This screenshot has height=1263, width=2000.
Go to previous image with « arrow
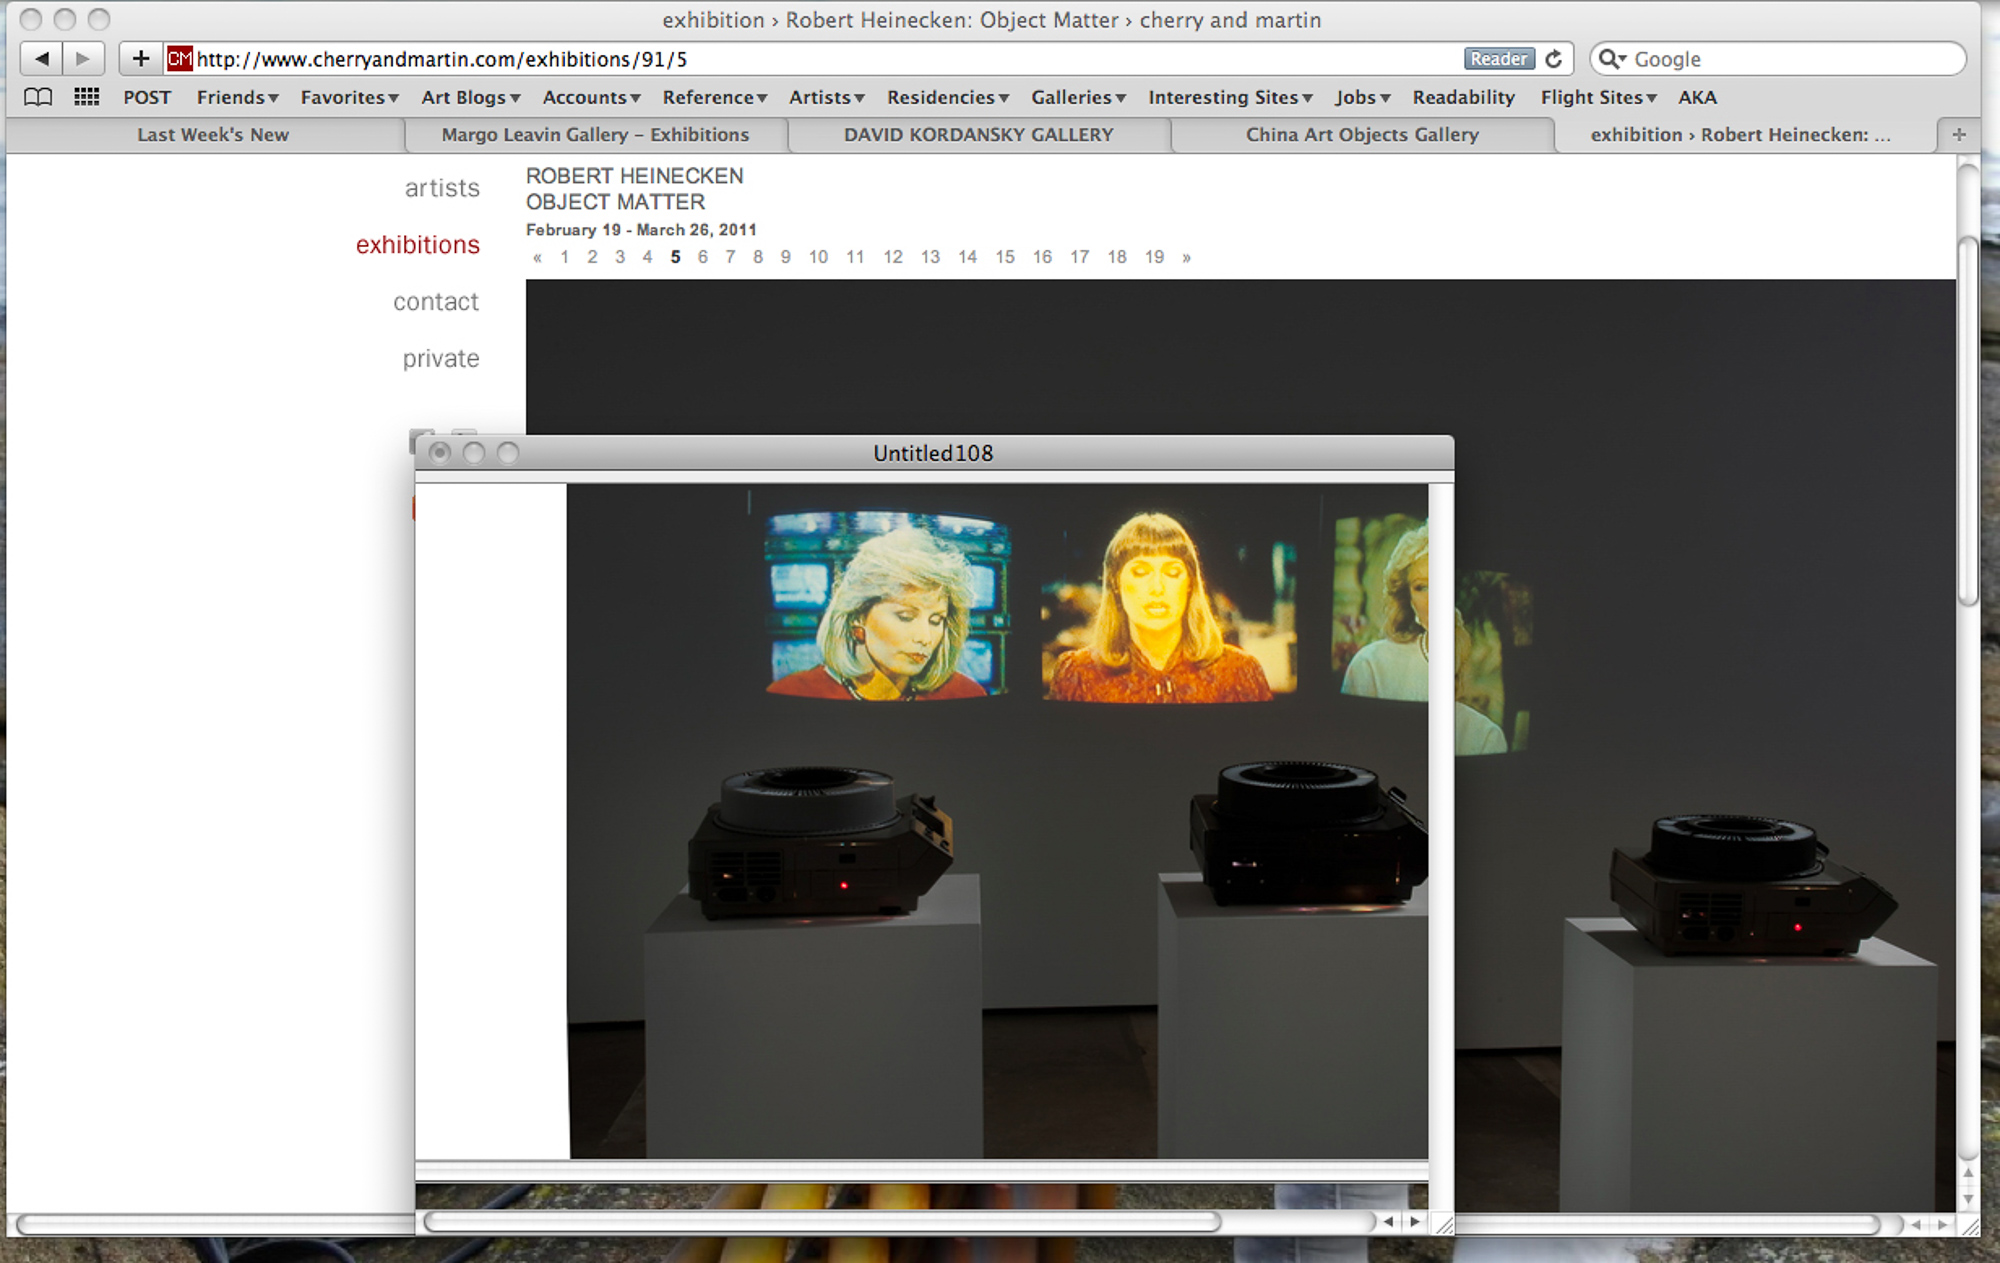pos(537,258)
